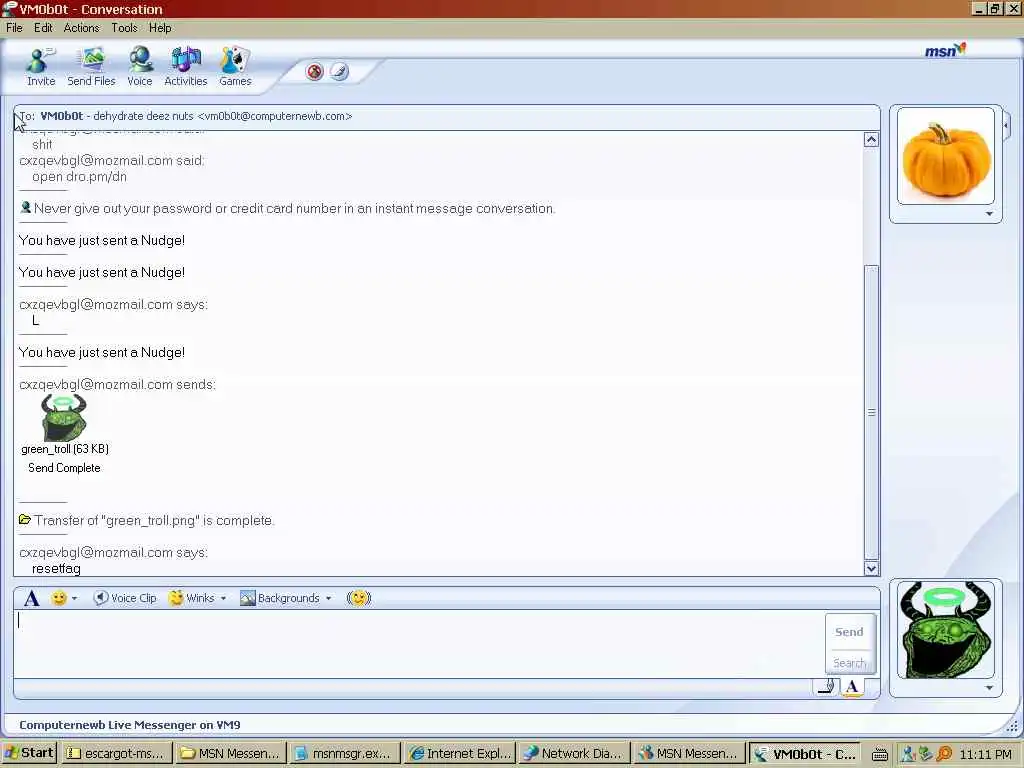Image resolution: width=1024 pixels, height=768 pixels.
Task: Expand the emoticon dropdown arrow
Action: [74, 598]
